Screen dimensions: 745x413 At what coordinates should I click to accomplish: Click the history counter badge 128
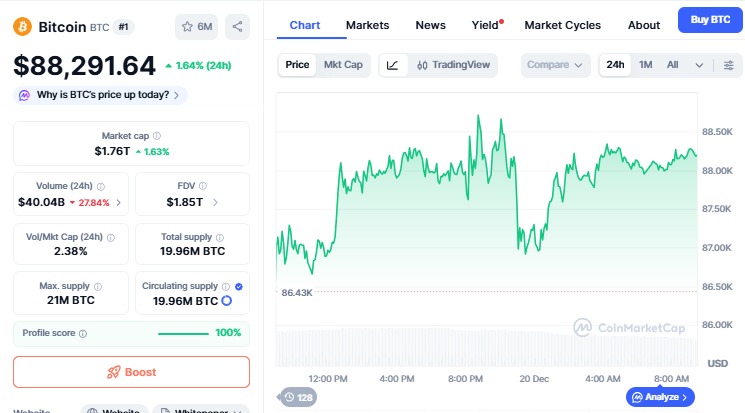(x=298, y=397)
